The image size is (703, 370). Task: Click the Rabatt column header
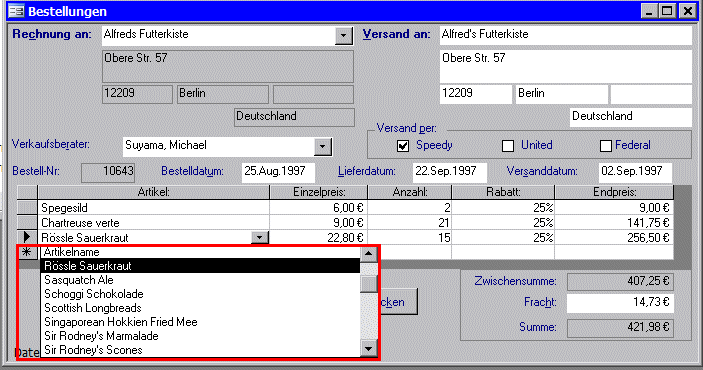pyautogui.click(x=503, y=192)
